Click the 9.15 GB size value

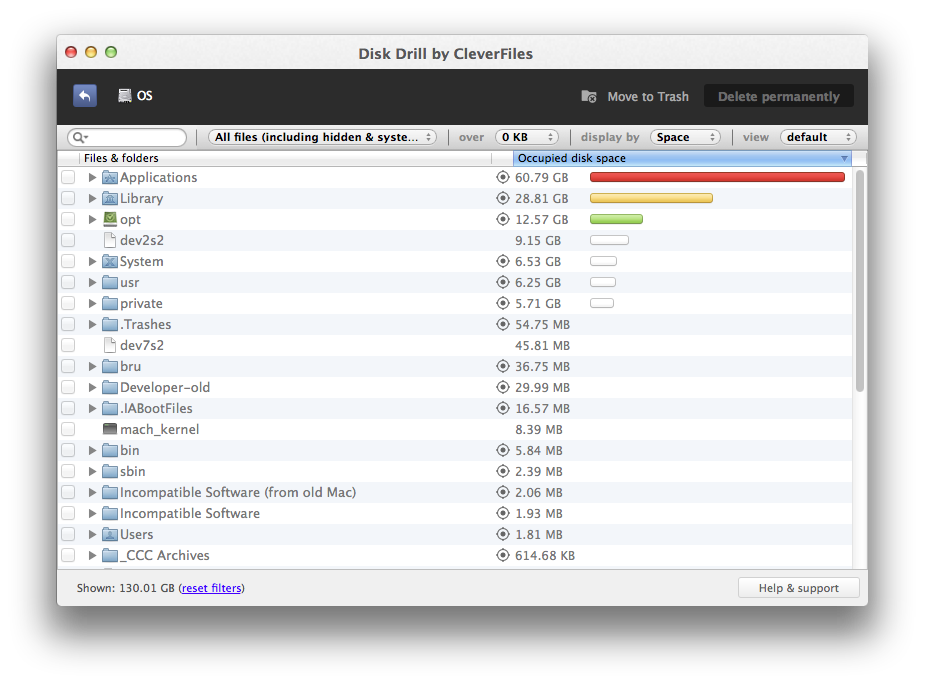click(537, 240)
